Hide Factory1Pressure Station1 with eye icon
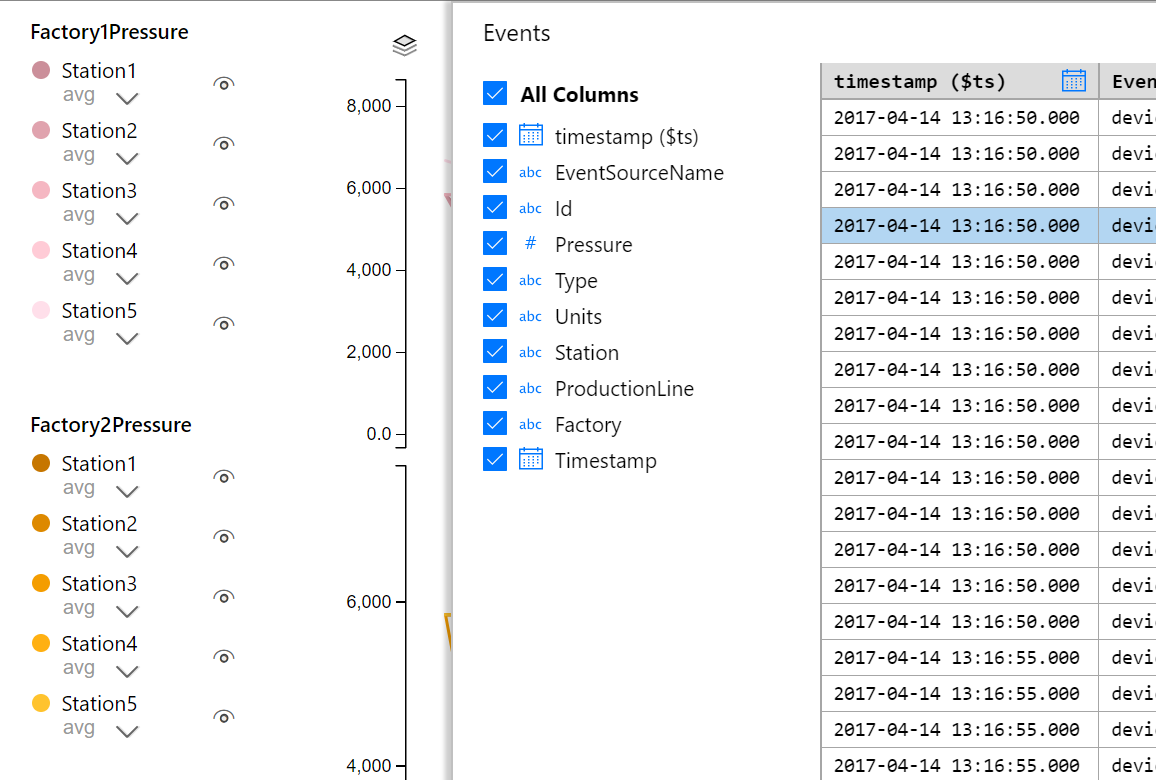The image size is (1156, 780). pos(224,84)
